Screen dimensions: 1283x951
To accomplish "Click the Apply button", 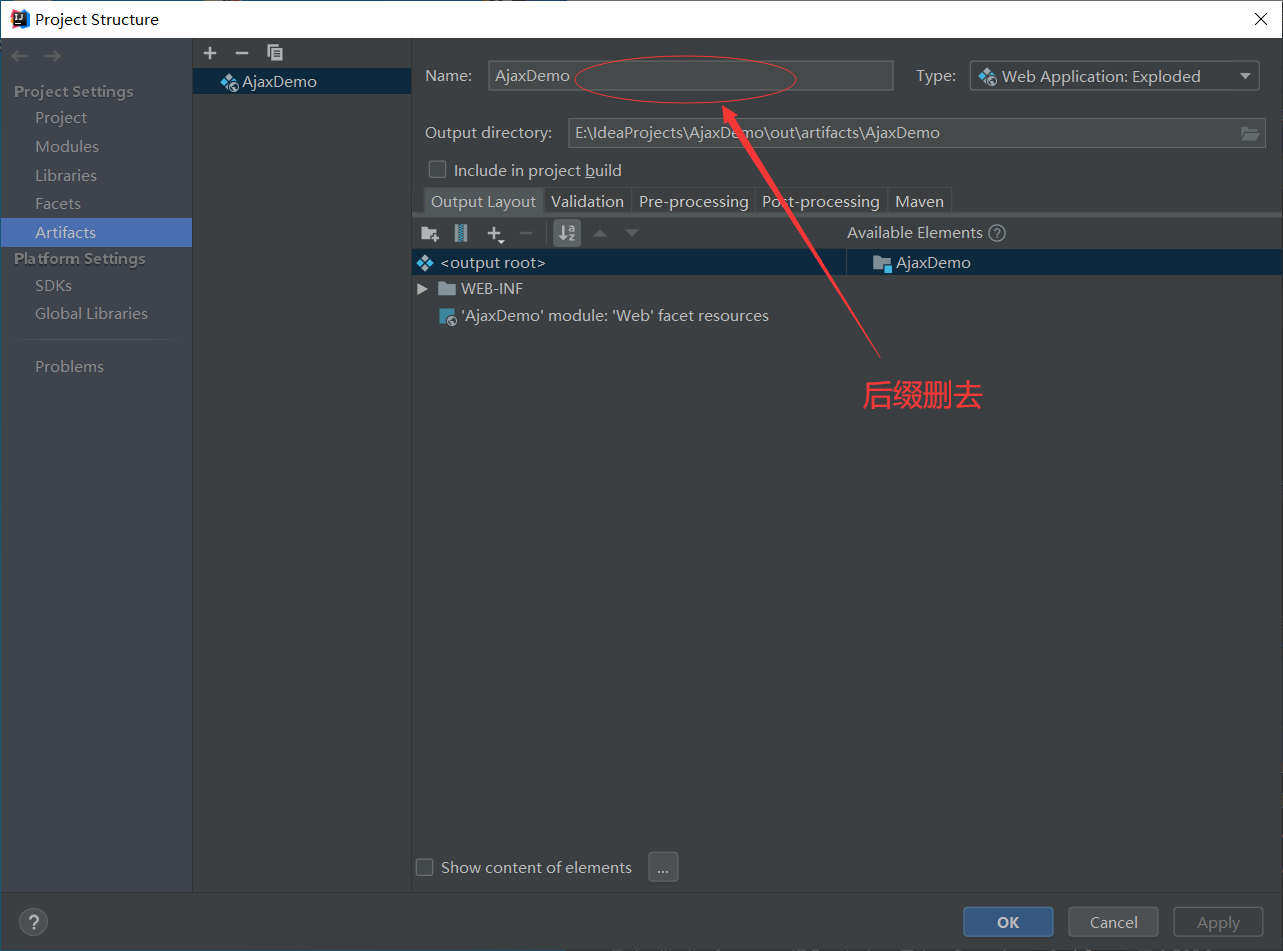I will click(1218, 922).
